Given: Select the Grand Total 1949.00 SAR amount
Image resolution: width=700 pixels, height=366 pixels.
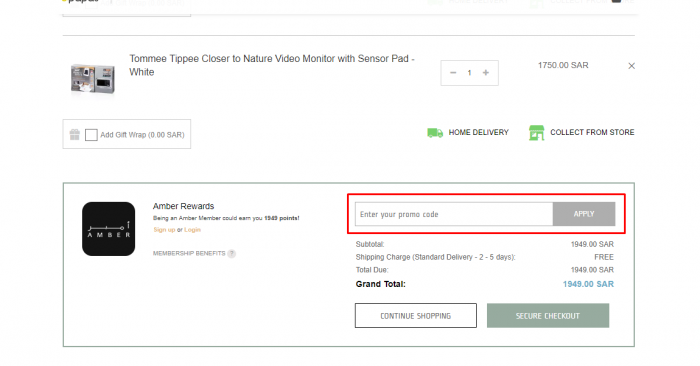Looking at the screenshot, I should point(588,284).
